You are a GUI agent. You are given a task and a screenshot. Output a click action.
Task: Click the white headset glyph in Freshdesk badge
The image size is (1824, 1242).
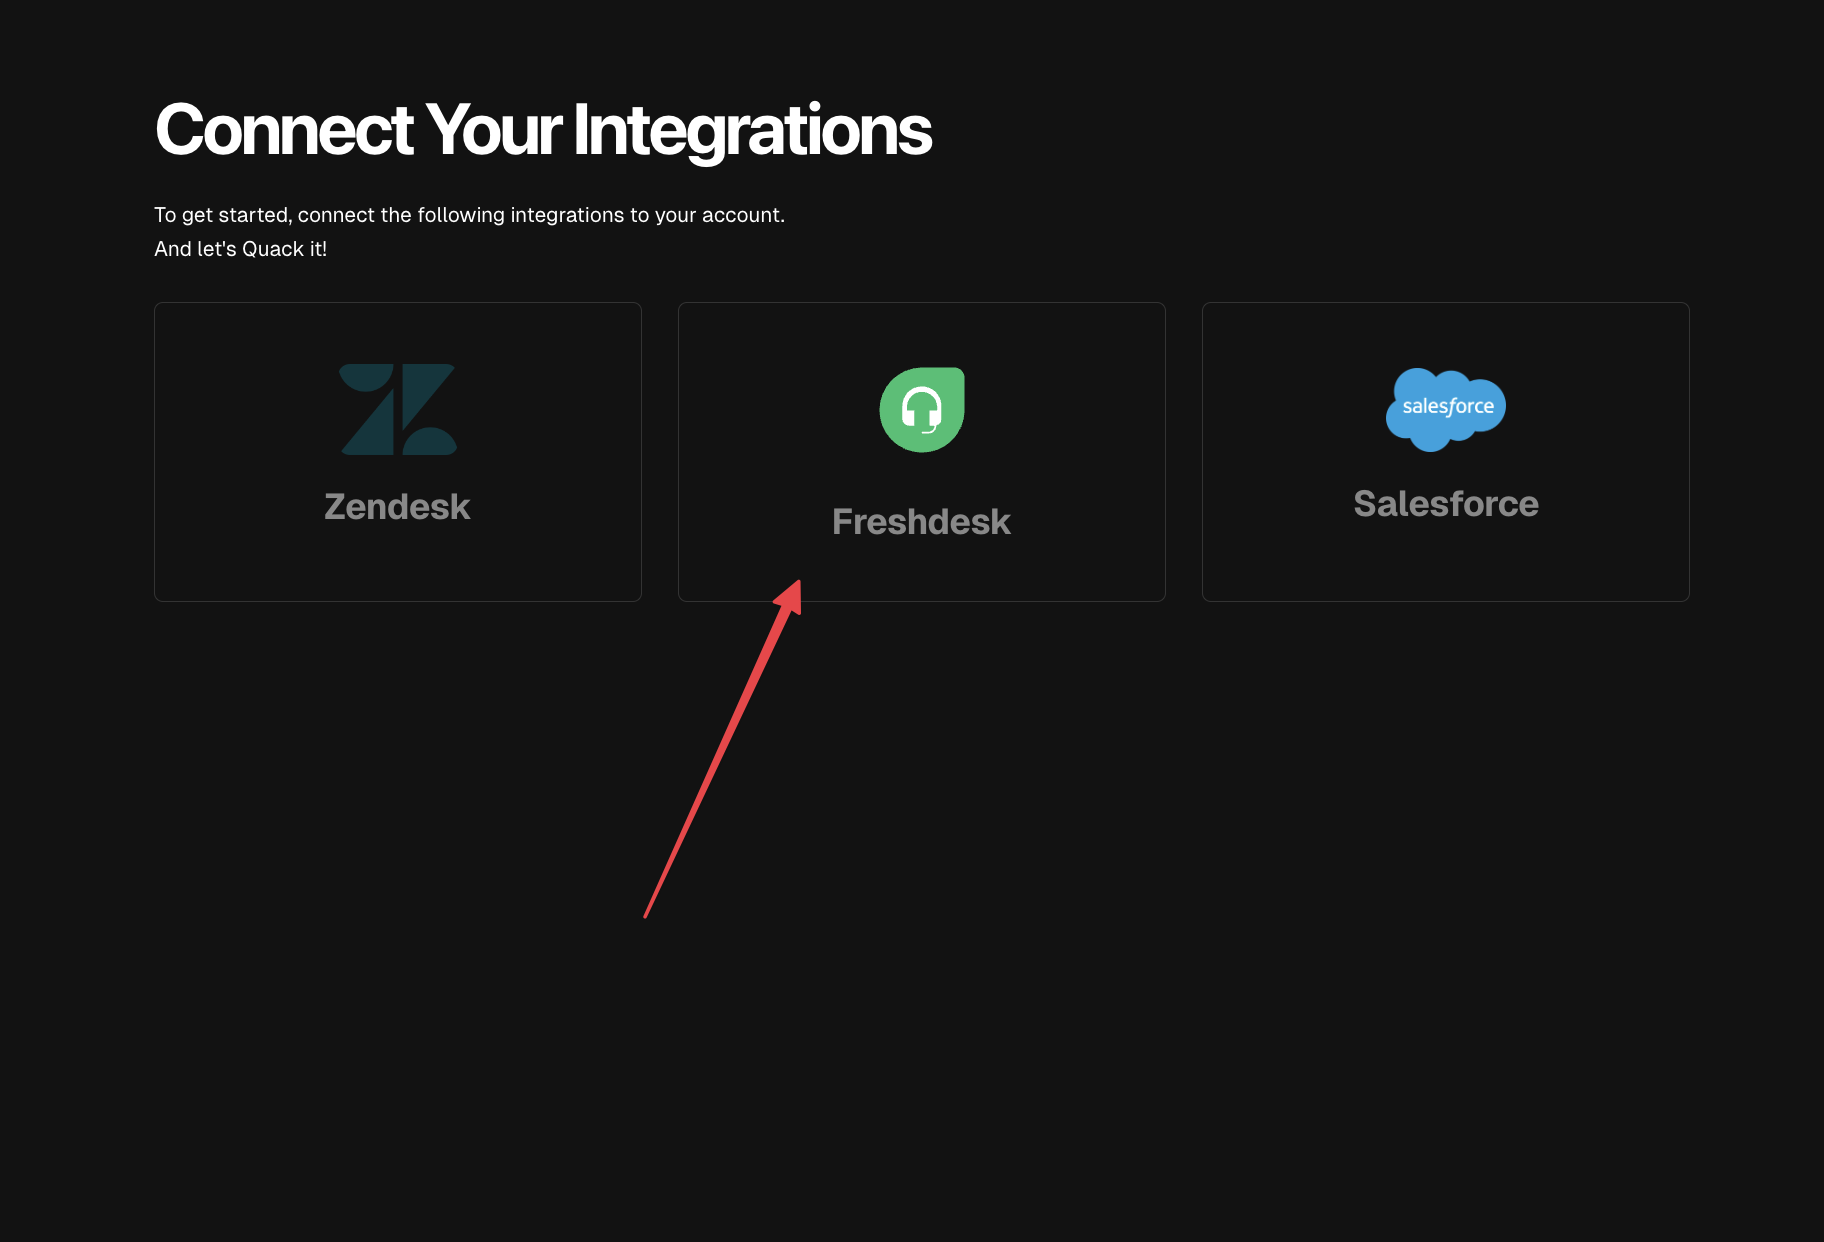[921, 409]
